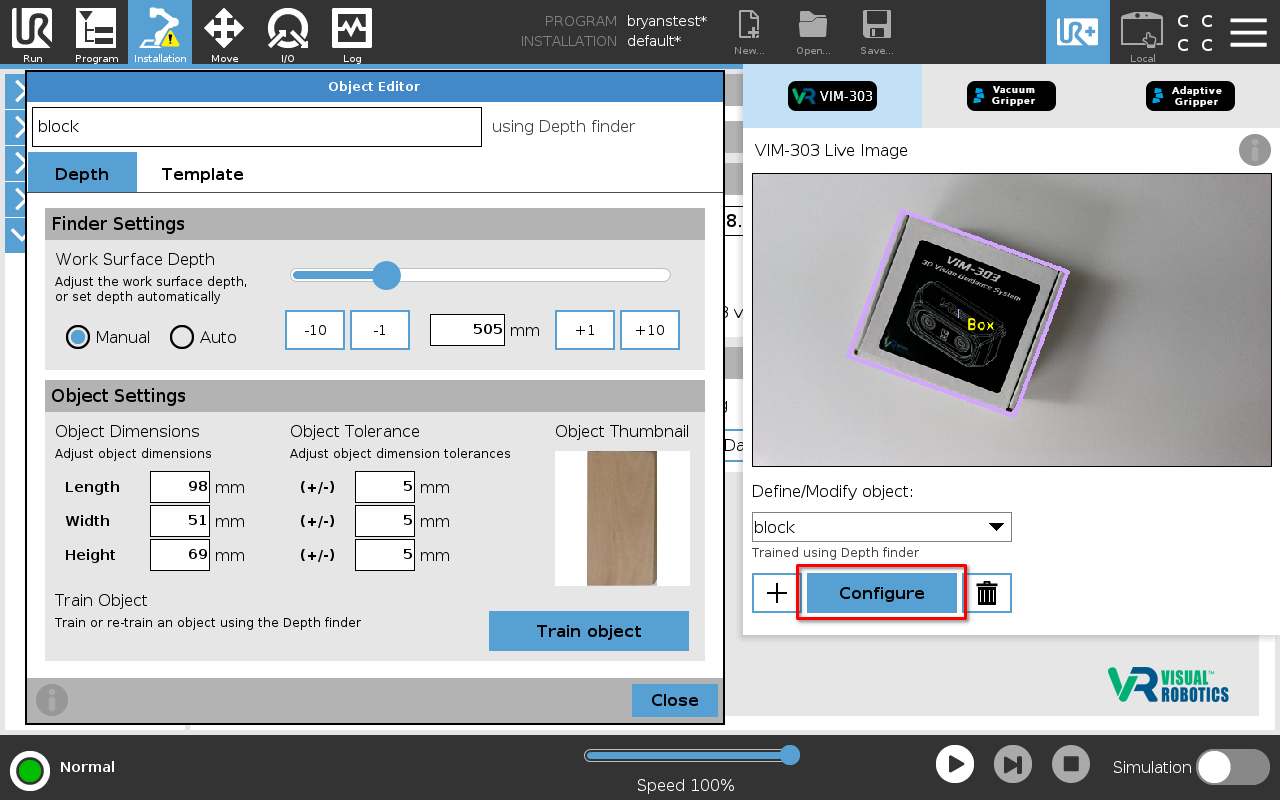Open the Run screen
Viewport: 1280px width, 800px height.
(x=32, y=33)
